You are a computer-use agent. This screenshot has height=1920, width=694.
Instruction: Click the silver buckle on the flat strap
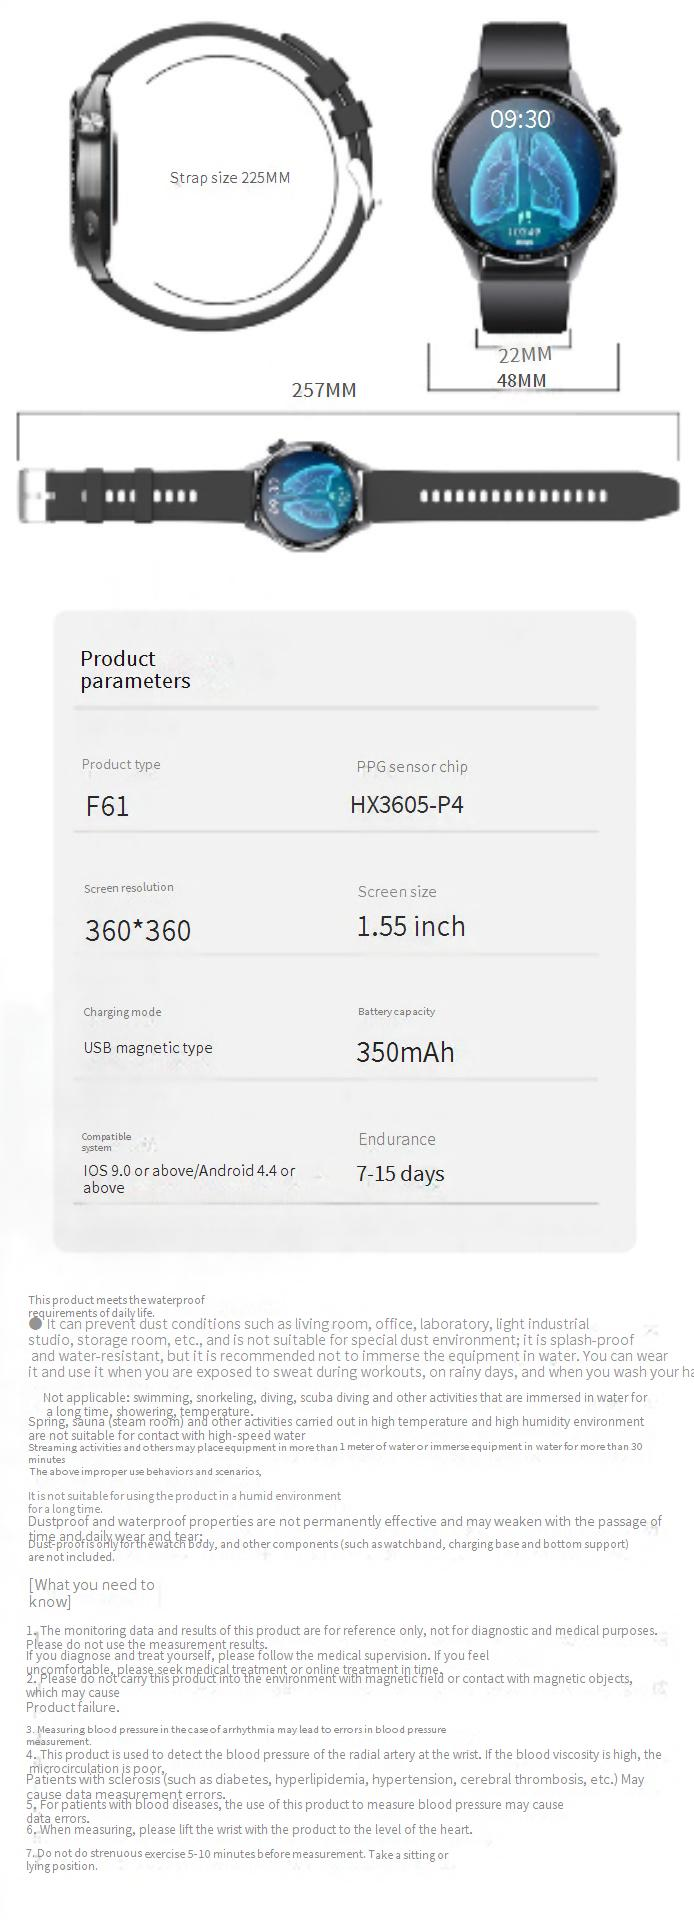click(31, 495)
